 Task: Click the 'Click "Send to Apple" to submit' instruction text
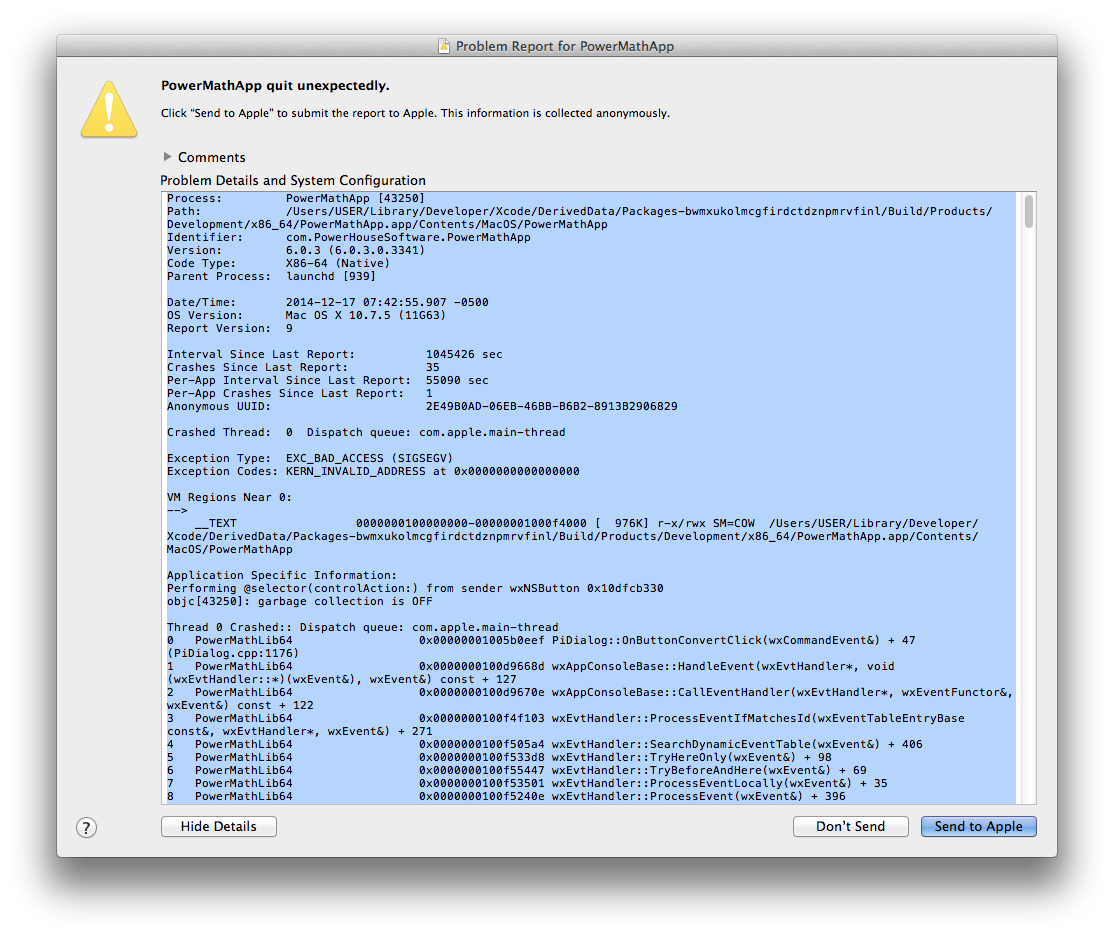point(415,113)
